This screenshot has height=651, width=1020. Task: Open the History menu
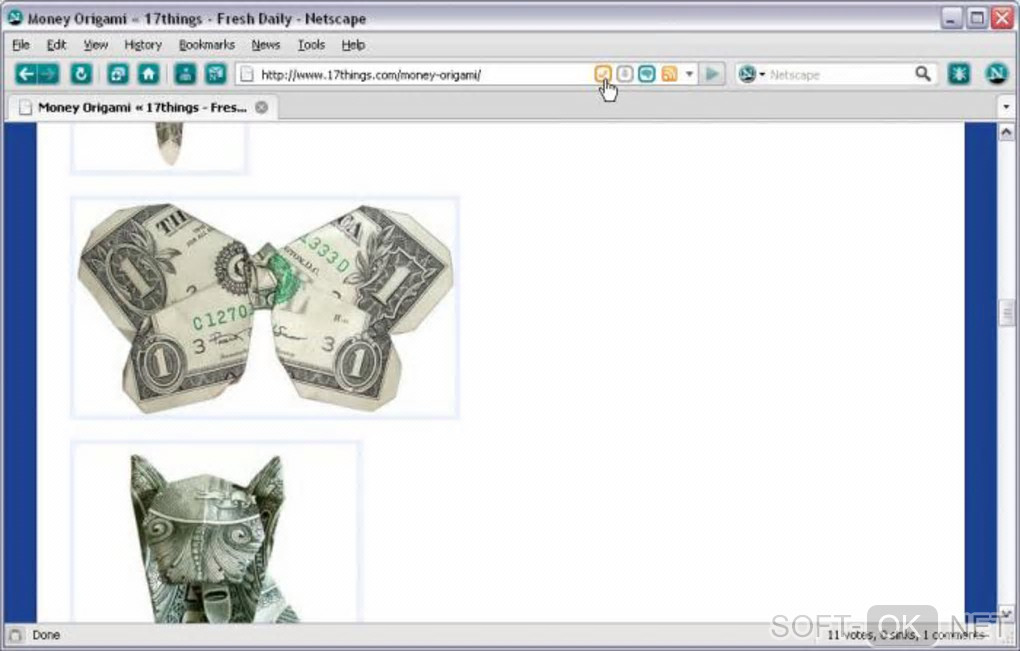tap(143, 45)
